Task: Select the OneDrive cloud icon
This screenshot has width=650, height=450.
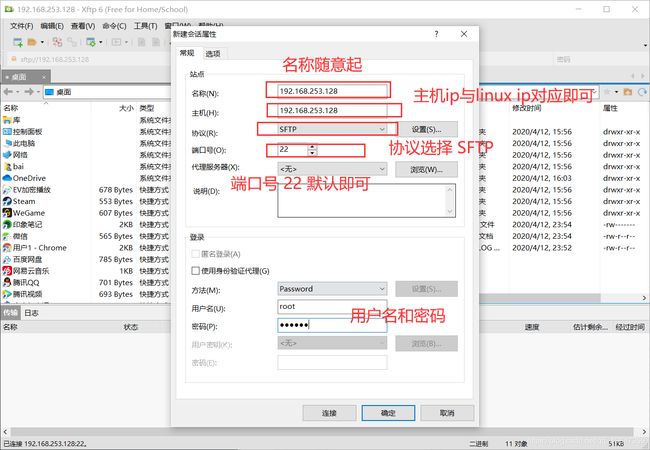Action: click(7, 178)
